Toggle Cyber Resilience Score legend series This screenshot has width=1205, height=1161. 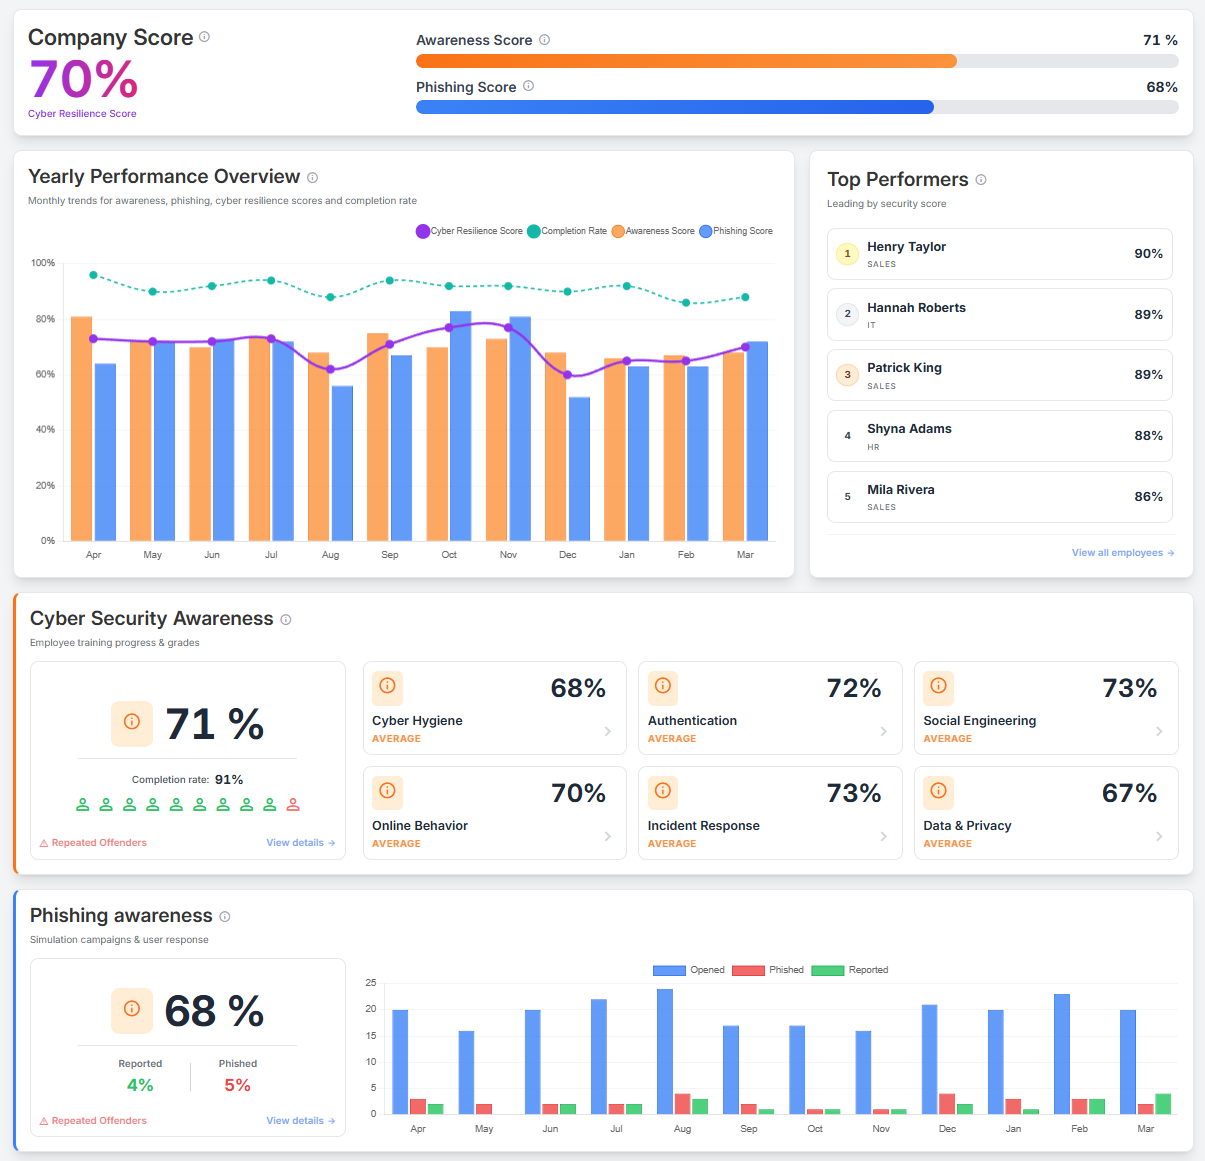coord(469,231)
